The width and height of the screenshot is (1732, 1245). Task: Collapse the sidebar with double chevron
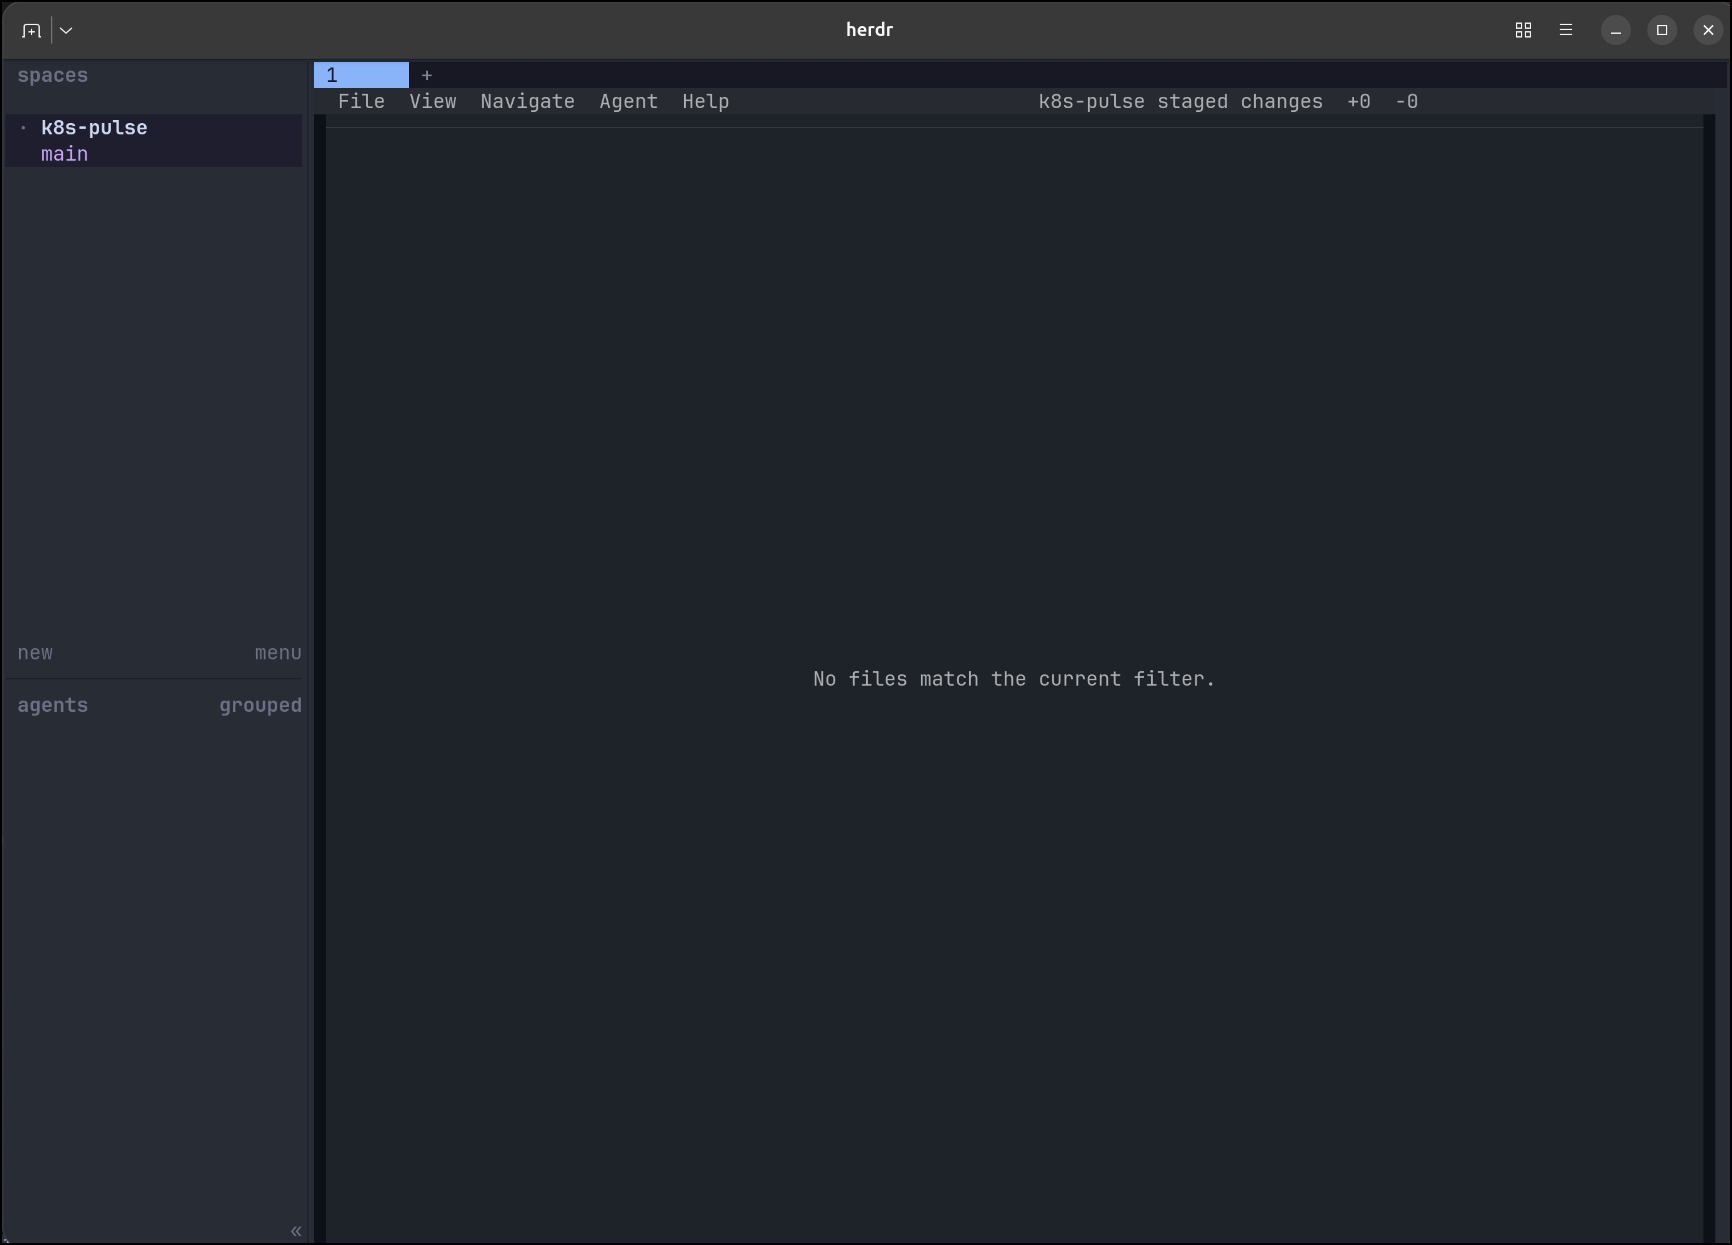pyautogui.click(x=296, y=1231)
